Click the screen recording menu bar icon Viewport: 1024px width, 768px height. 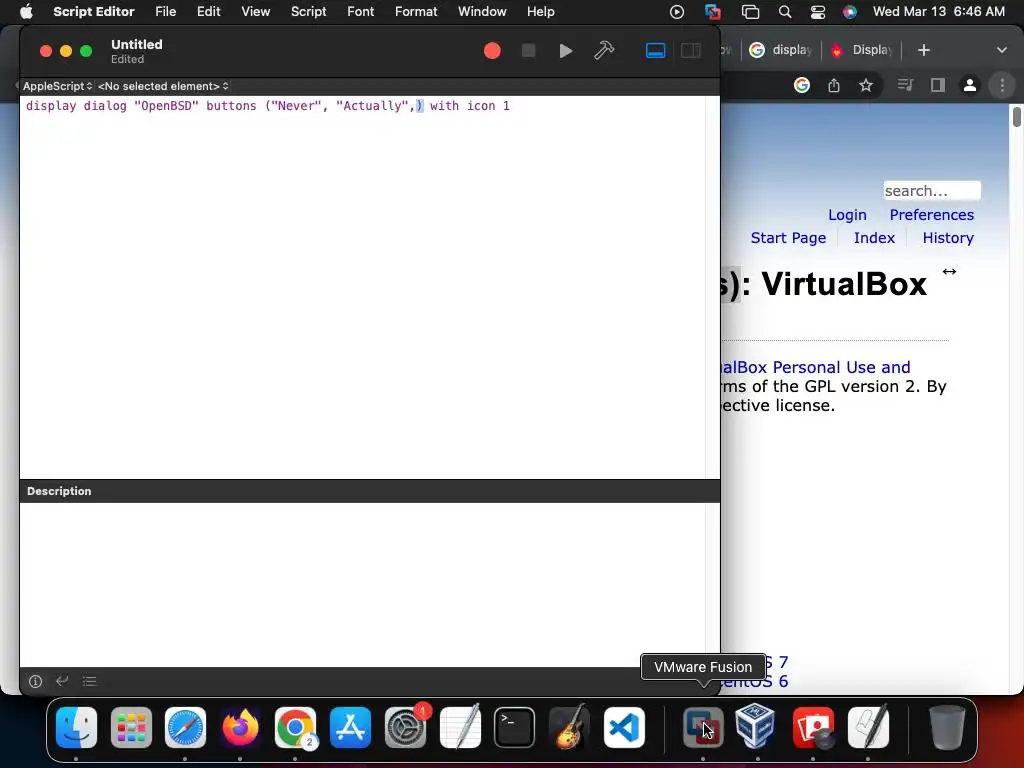(677, 12)
